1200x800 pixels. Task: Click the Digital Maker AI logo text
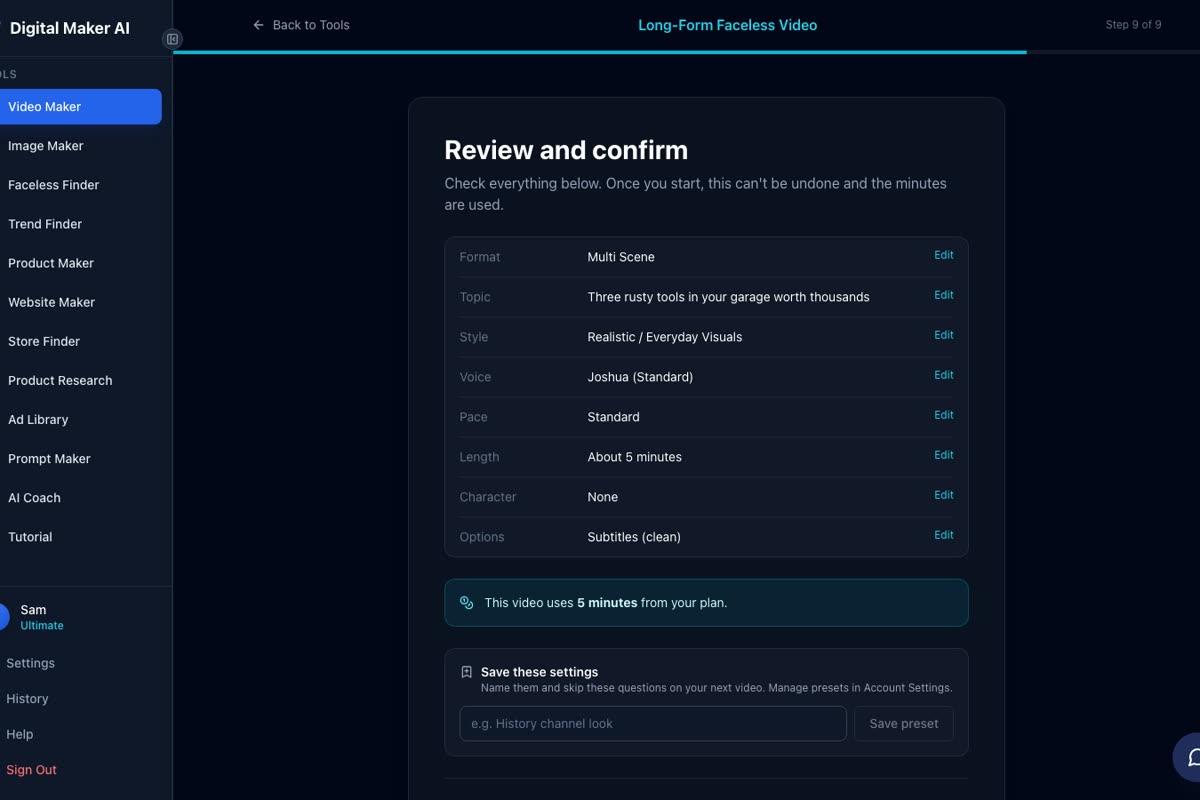click(x=70, y=28)
